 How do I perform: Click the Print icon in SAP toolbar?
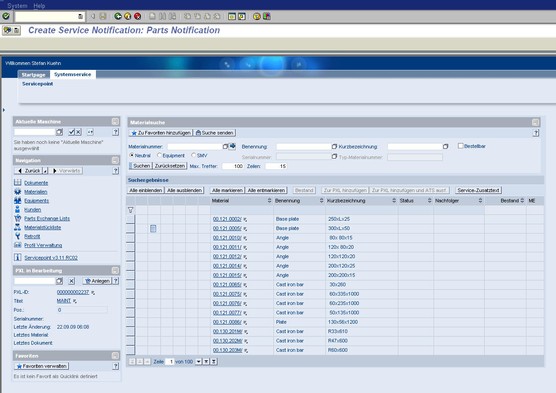coord(152,16)
